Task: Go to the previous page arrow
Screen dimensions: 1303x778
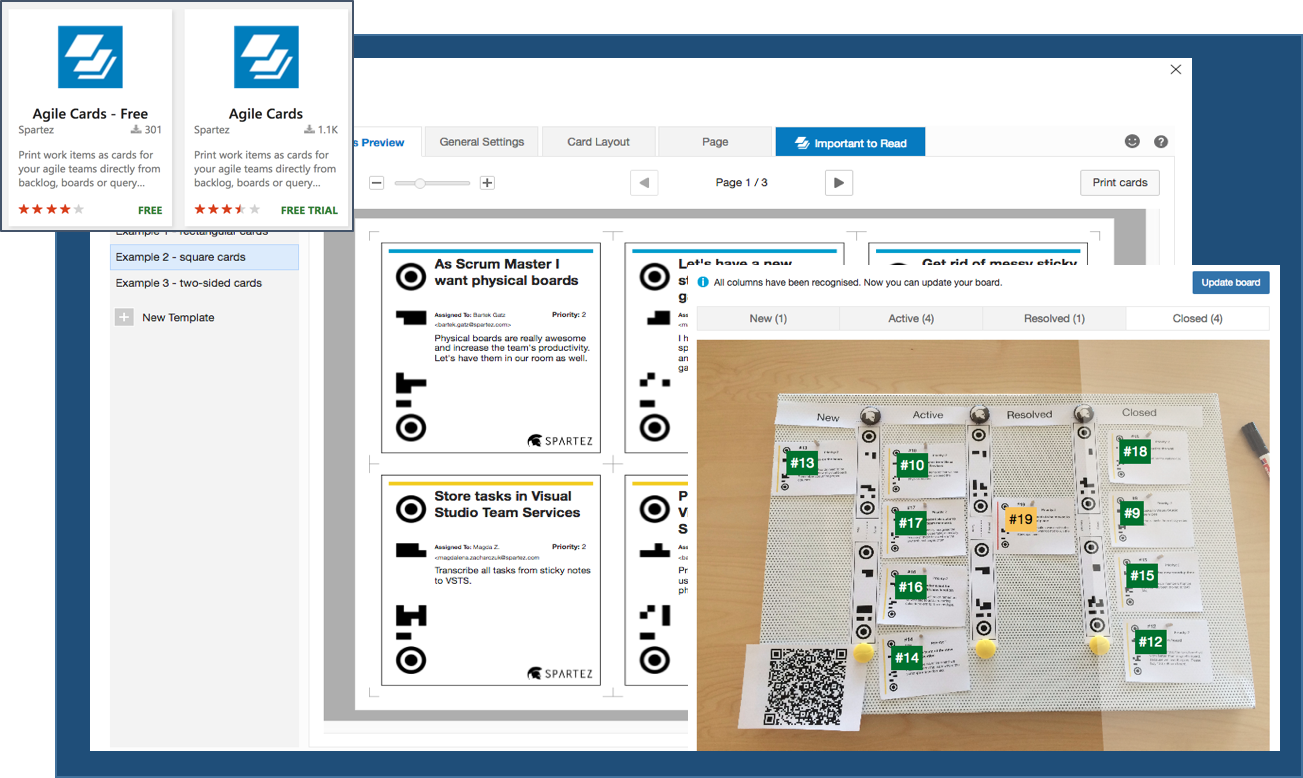Action: coord(644,183)
